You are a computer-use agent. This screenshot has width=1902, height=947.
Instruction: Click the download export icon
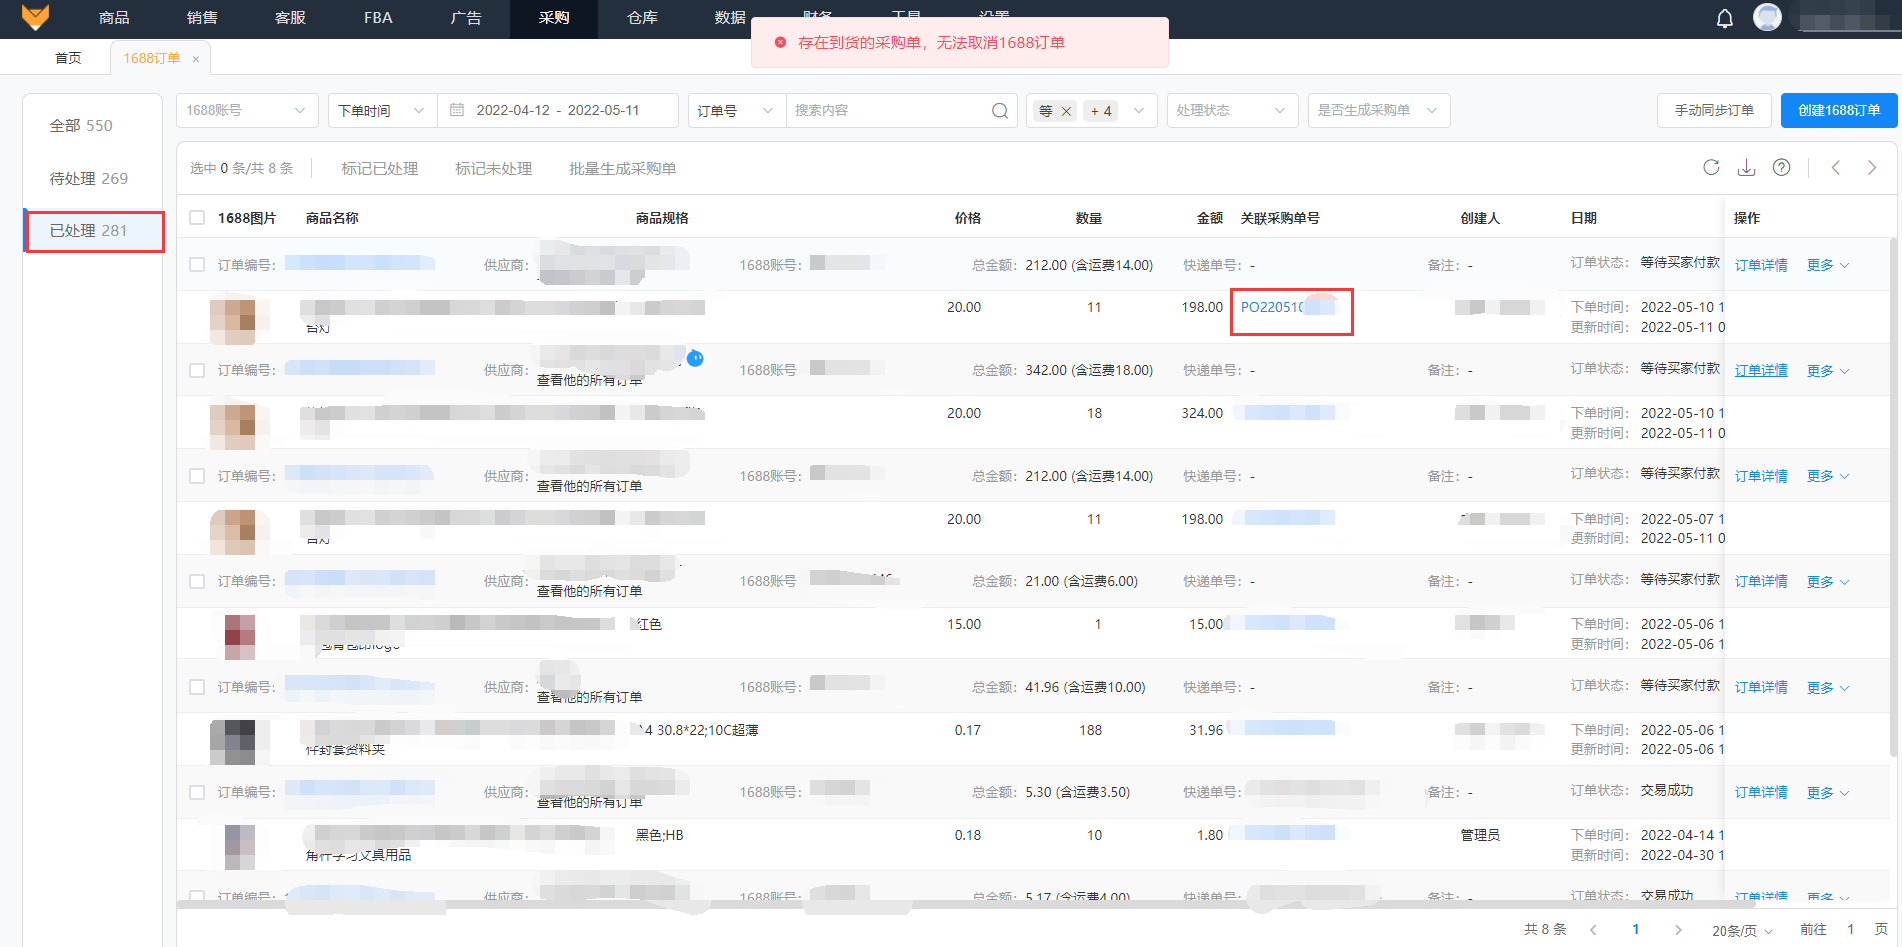(x=1746, y=167)
